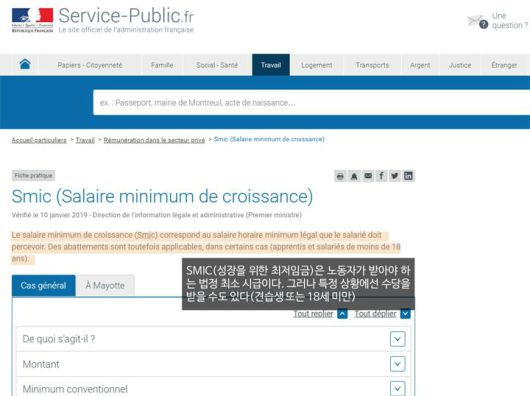Click the 'Vérifié le 10 janvier 2019' text
Image resolution: width=530 pixels, height=396 pixels.
click(50, 215)
